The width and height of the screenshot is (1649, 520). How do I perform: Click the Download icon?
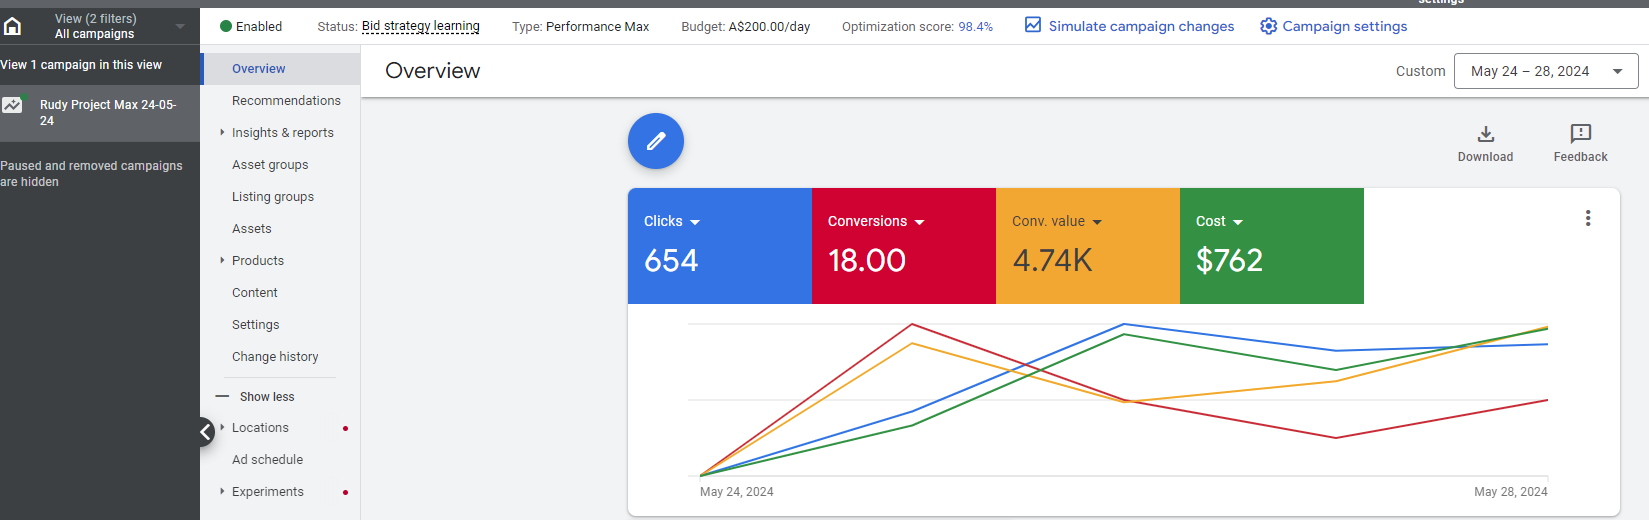click(1485, 134)
